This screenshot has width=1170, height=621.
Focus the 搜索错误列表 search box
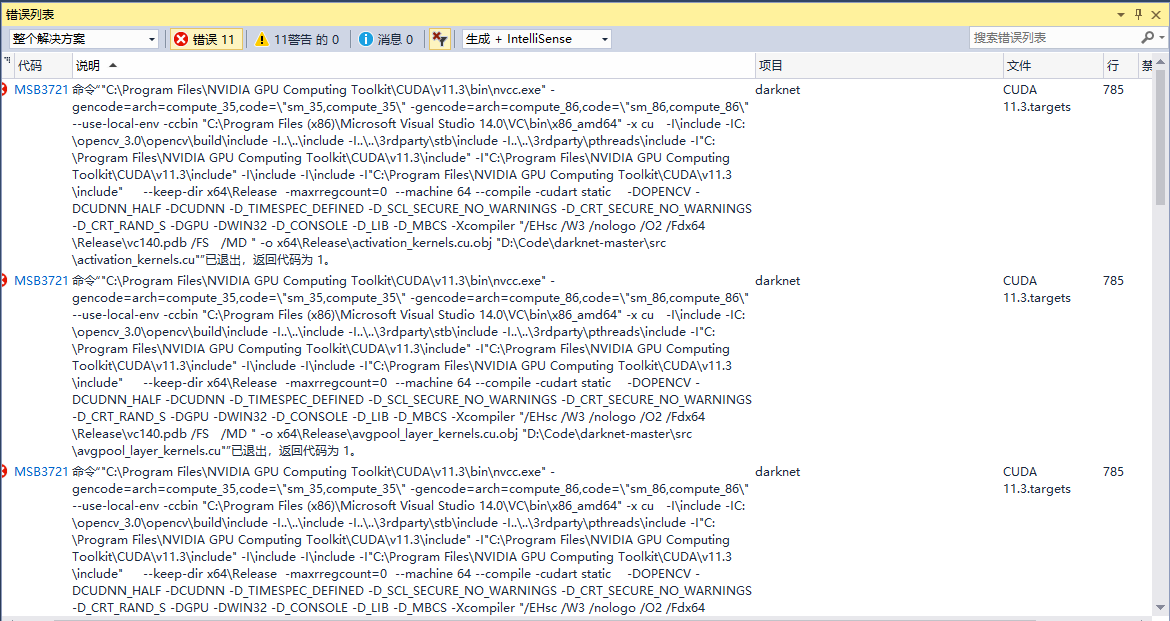1052,38
